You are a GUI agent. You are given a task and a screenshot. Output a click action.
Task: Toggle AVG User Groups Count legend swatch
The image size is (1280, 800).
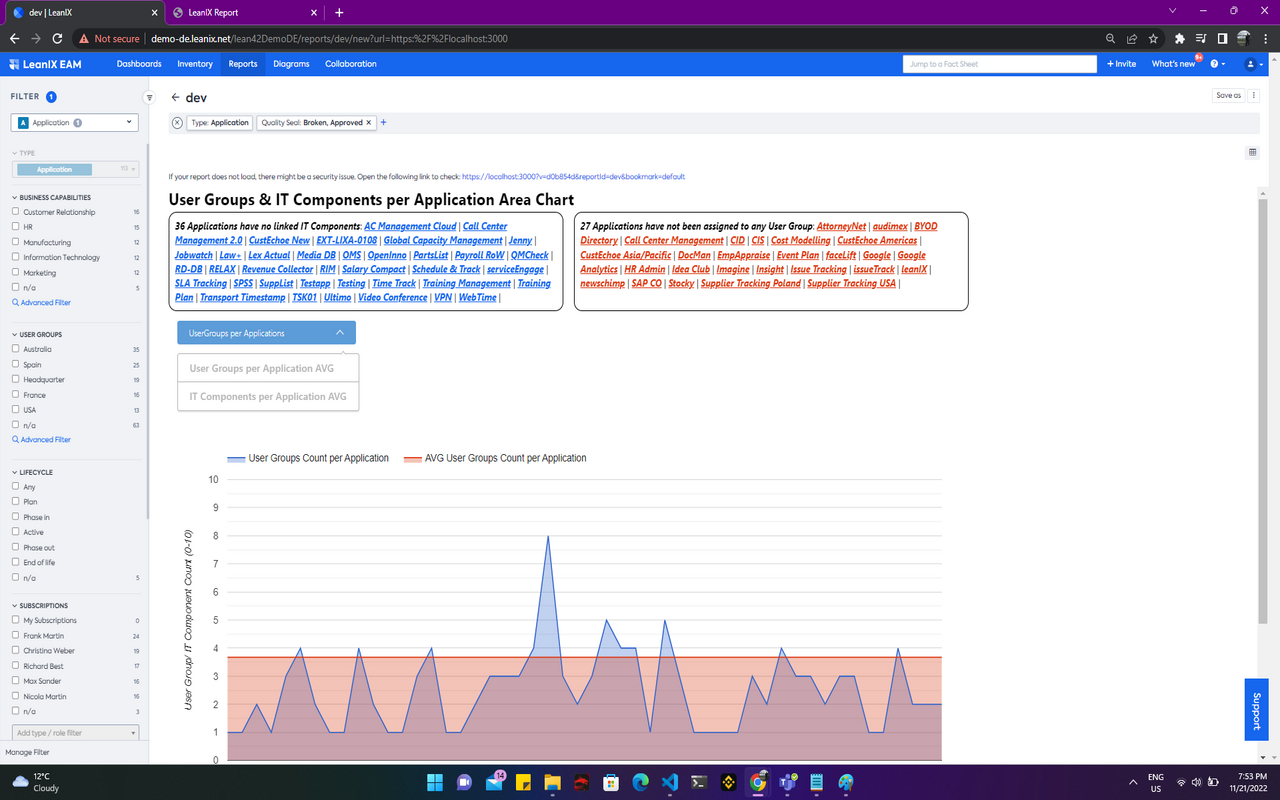413,459
